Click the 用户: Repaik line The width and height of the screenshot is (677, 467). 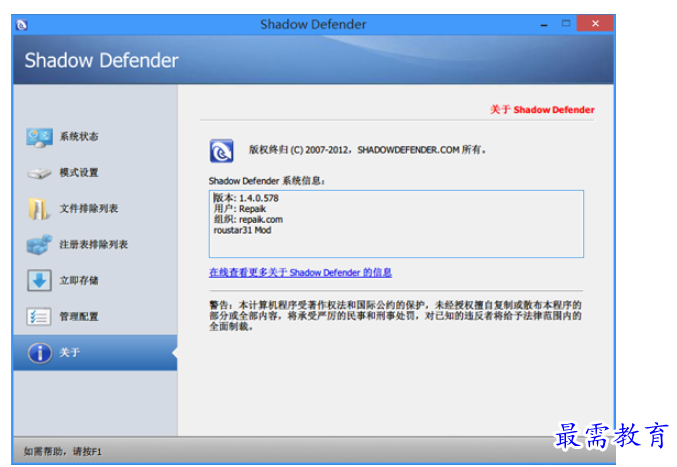tap(240, 209)
